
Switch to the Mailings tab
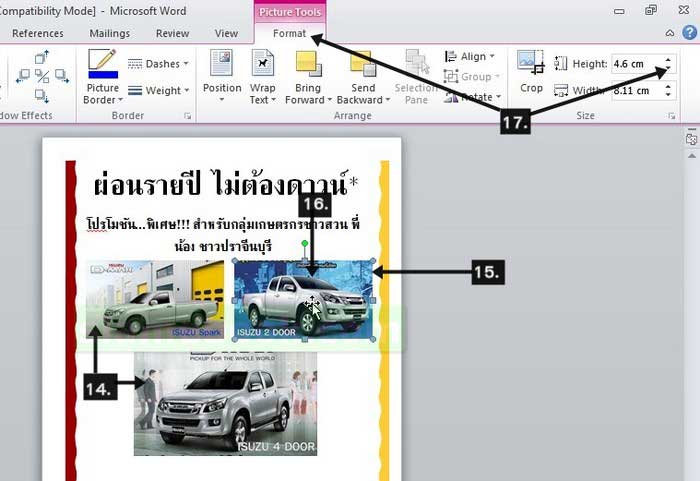tap(109, 33)
